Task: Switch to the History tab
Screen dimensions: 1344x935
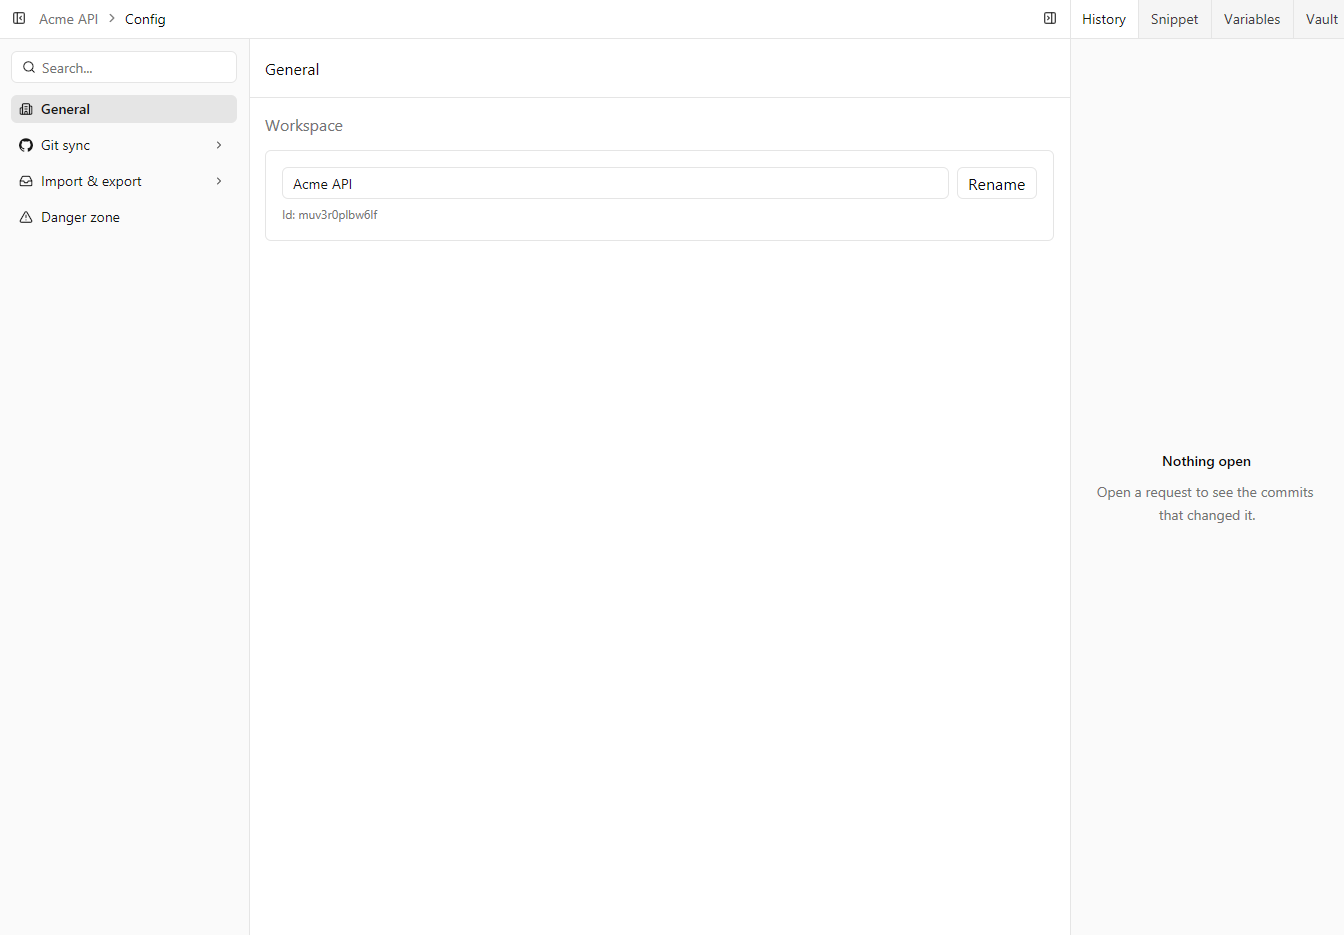Action: click(x=1104, y=19)
